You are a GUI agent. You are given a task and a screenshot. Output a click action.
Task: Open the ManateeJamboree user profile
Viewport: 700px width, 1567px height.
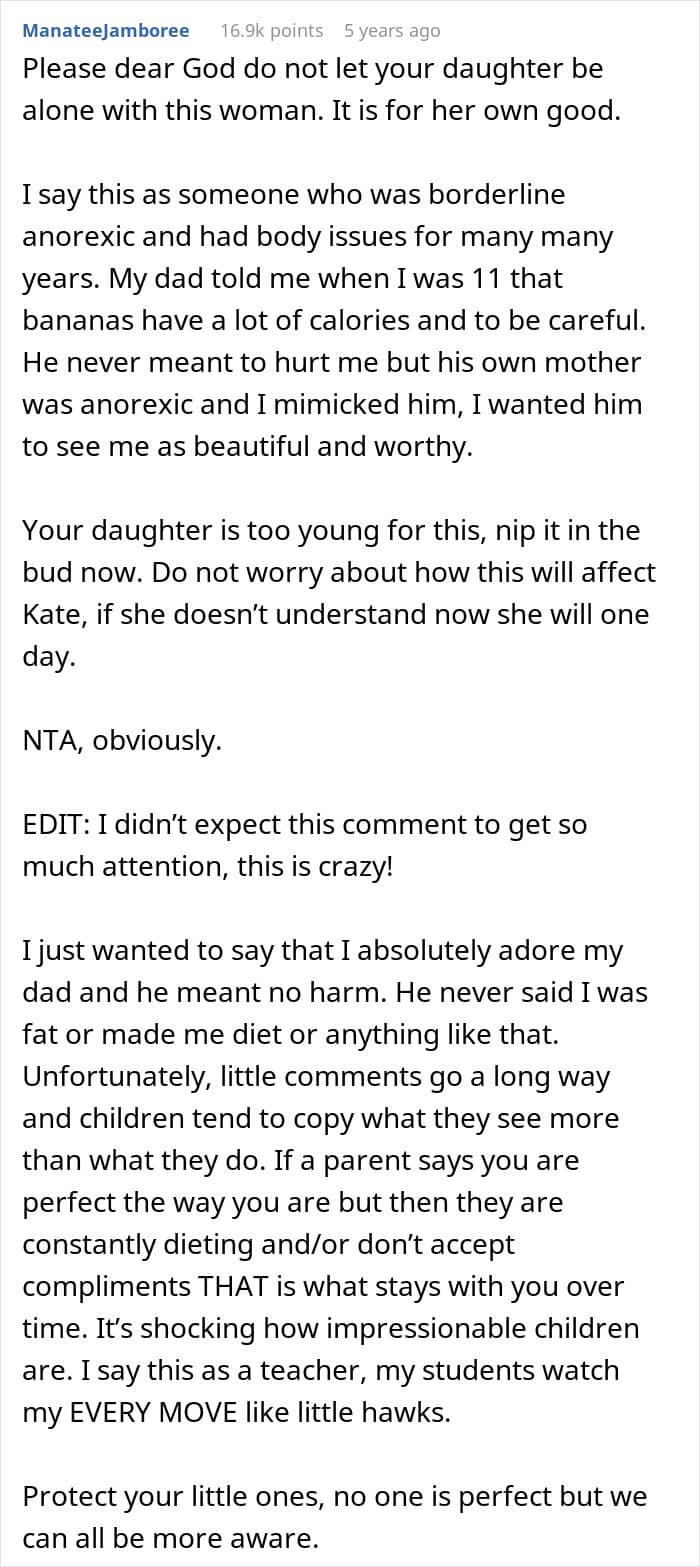pyautogui.click(x=106, y=31)
